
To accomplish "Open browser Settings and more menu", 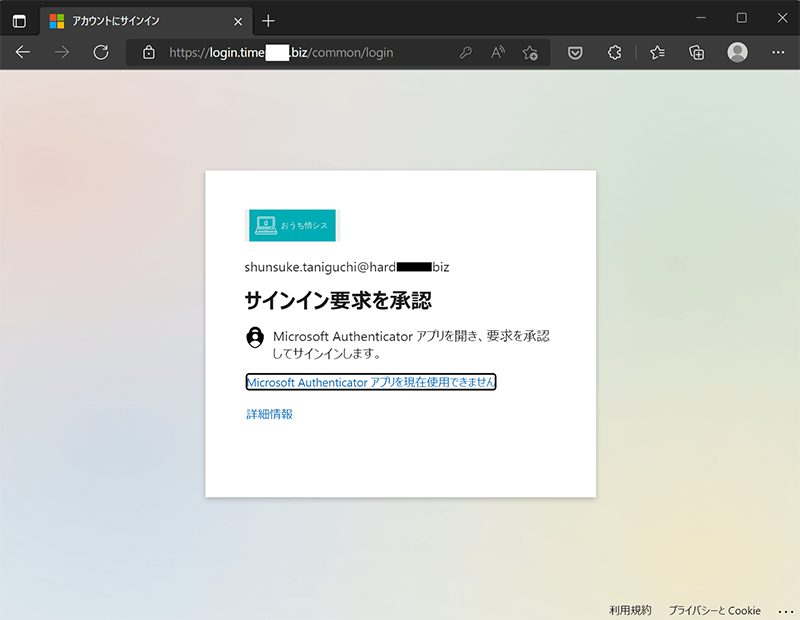I will pos(778,52).
